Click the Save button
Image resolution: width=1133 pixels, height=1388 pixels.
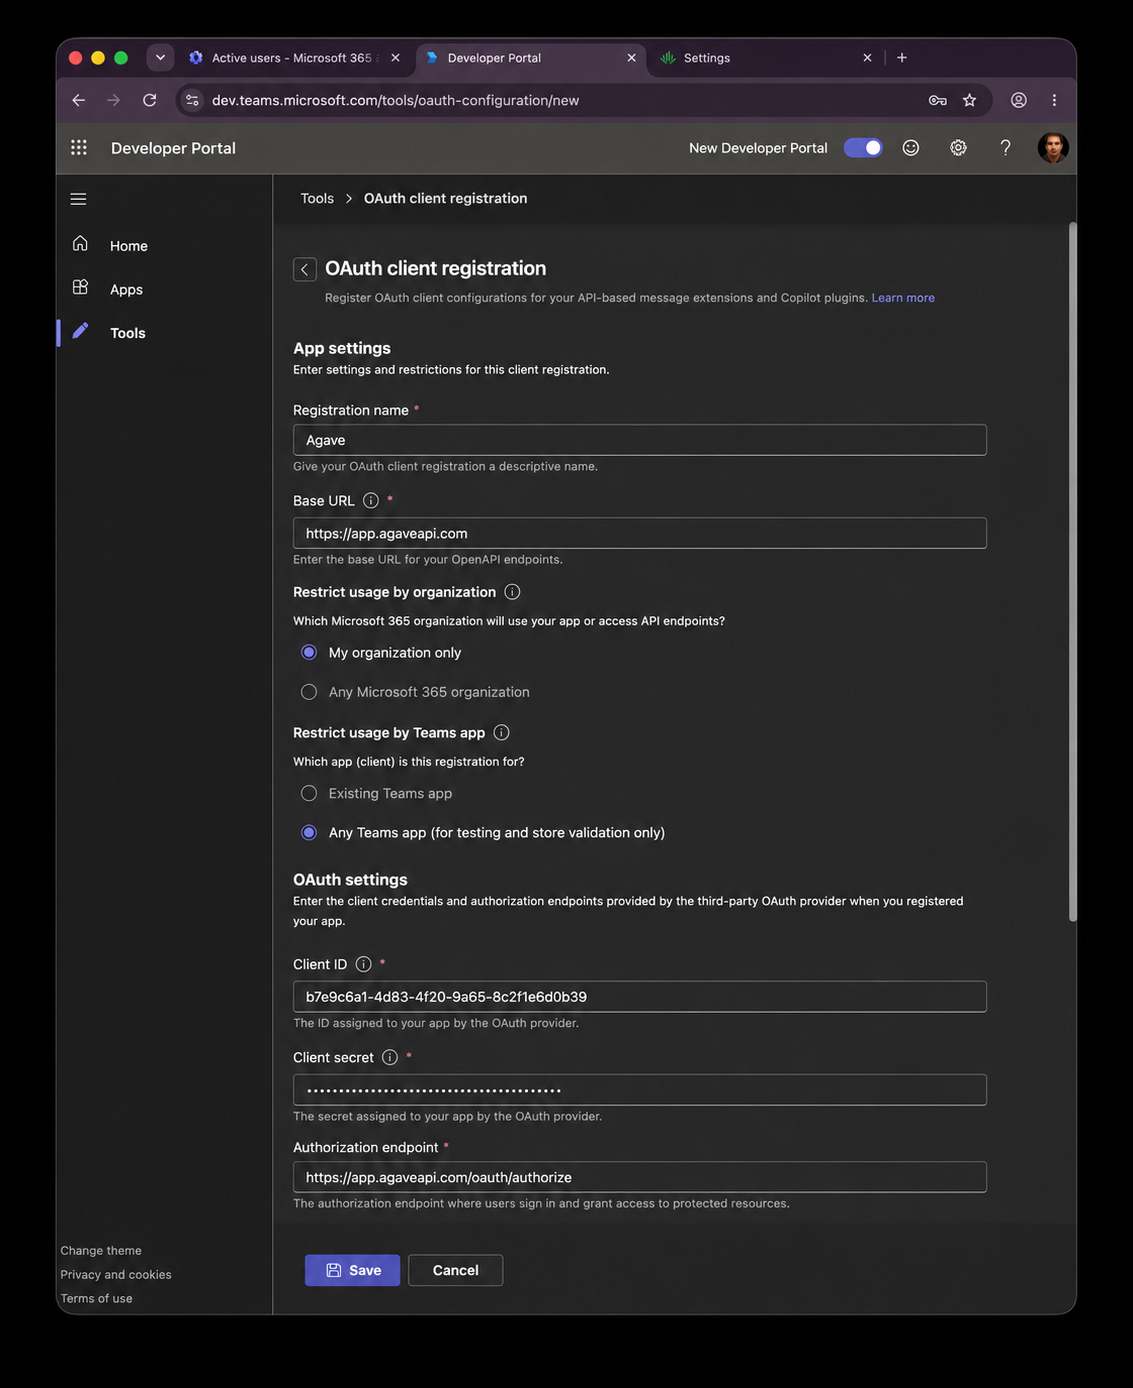pyautogui.click(x=352, y=1270)
